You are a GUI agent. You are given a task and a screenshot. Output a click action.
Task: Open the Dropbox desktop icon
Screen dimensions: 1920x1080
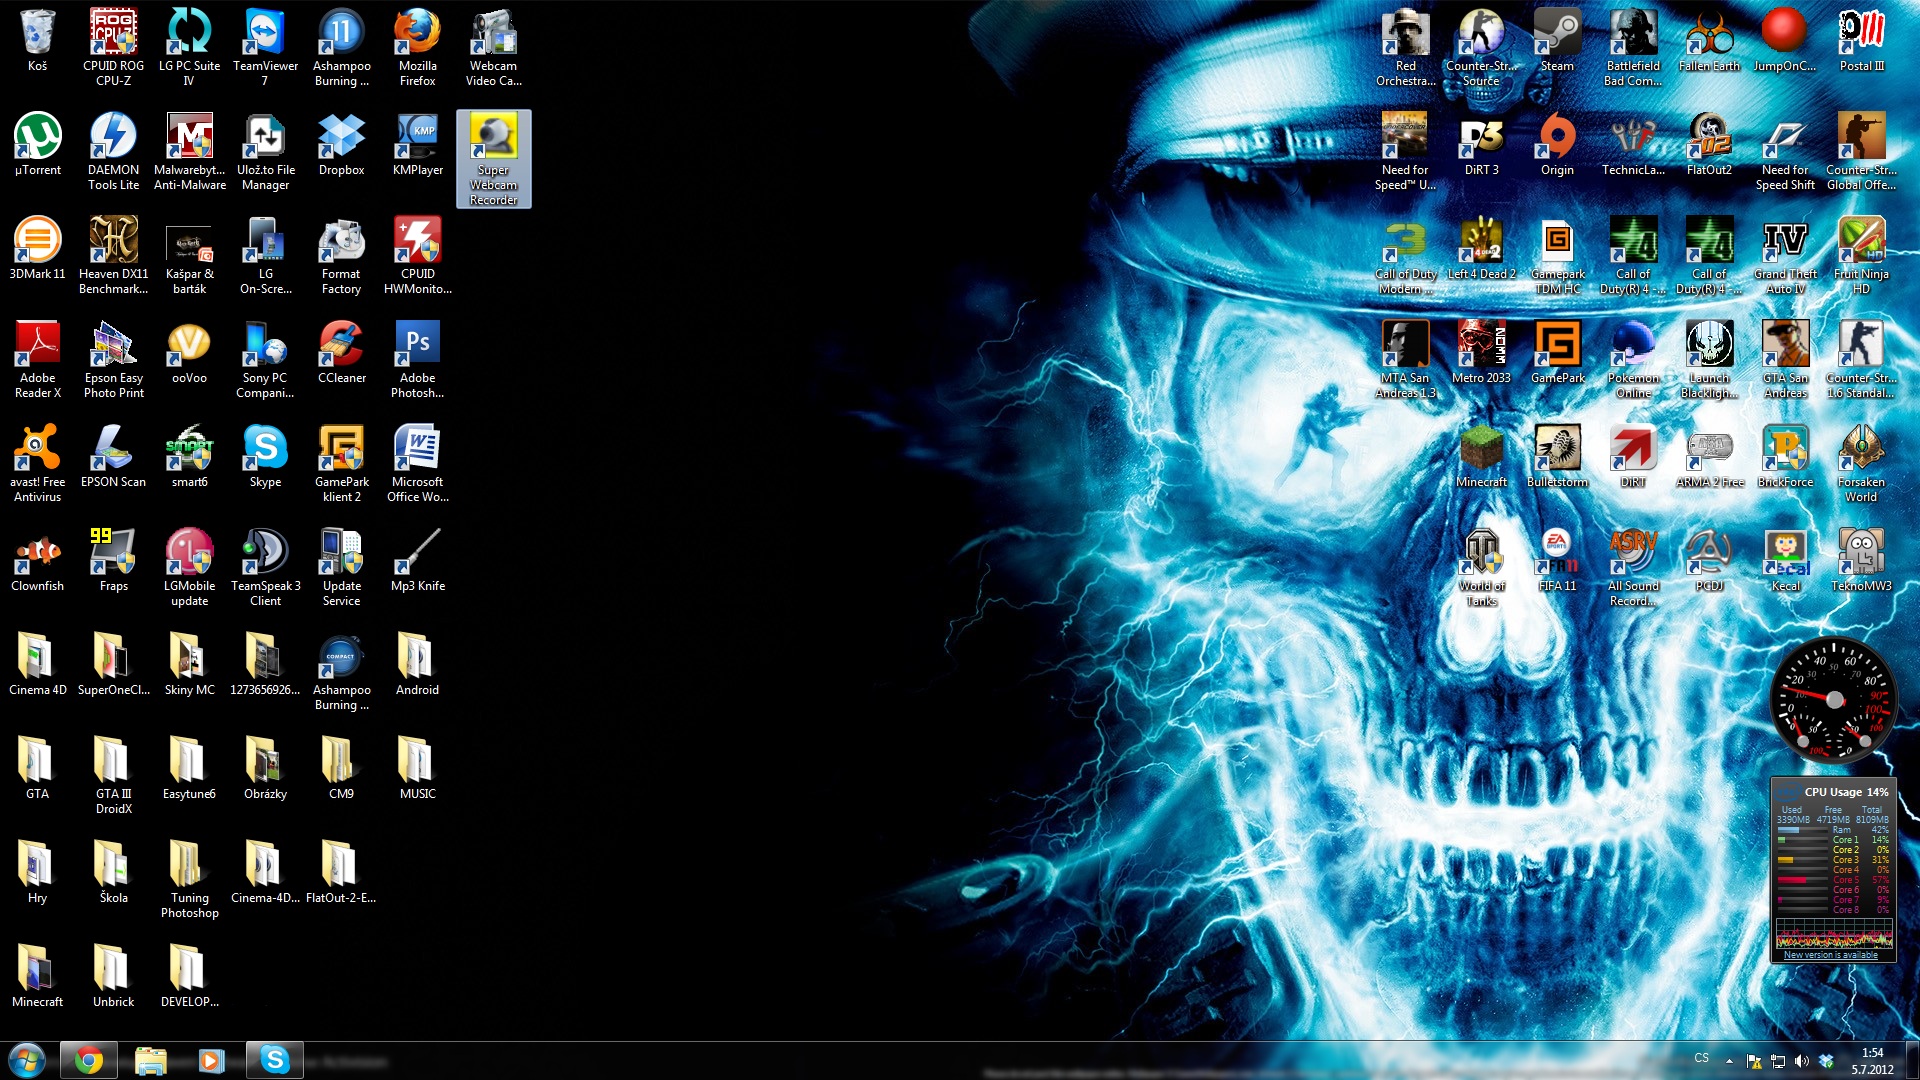(341, 137)
